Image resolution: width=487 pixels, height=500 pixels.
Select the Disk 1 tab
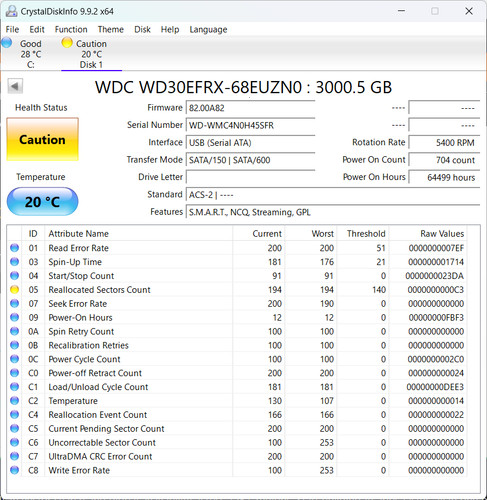pyautogui.click(x=91, y=54)
